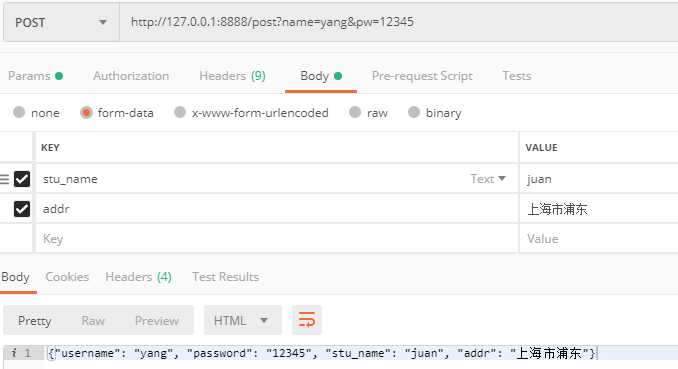The image size is (678, 369).
Task: Select the response Body tab
Action: click(15, 277)
